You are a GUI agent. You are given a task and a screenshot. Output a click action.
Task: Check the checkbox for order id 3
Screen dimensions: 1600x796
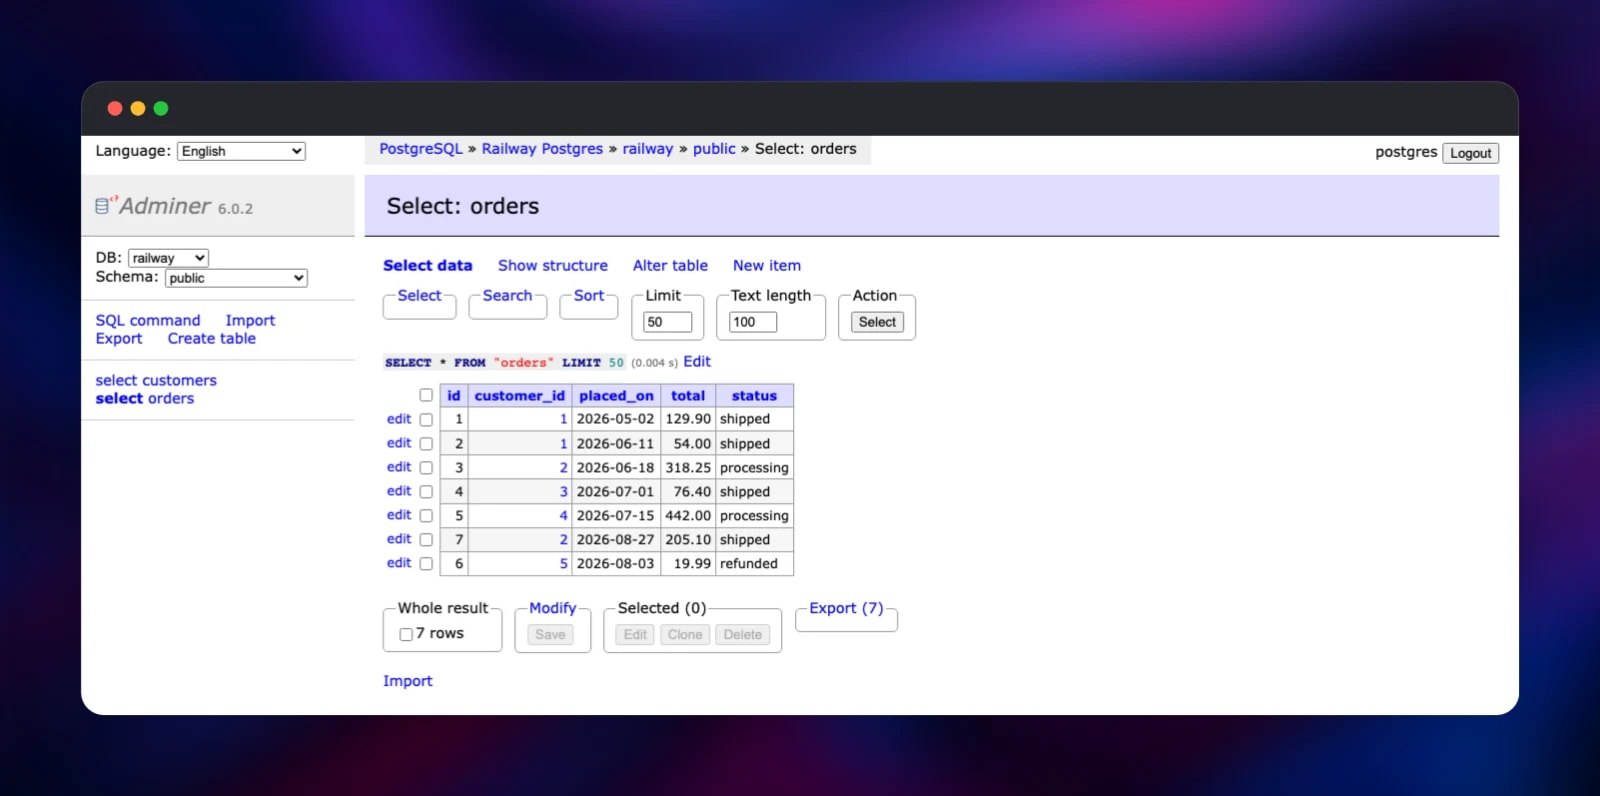coord(426,468)
